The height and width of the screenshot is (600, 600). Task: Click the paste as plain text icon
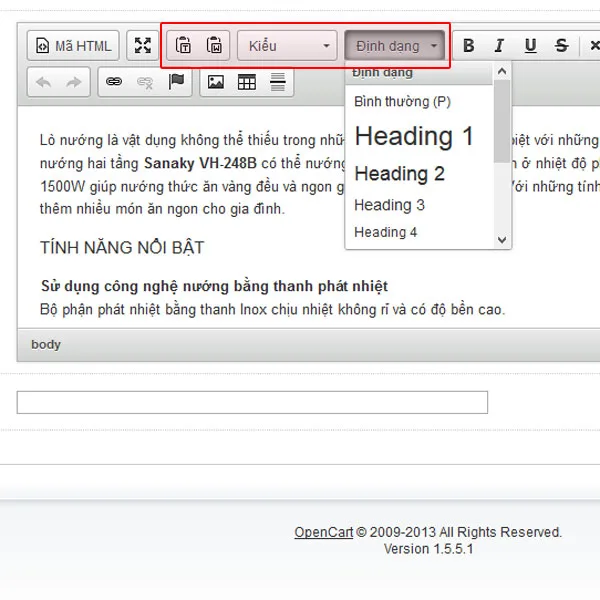click(x=184, y=46)
